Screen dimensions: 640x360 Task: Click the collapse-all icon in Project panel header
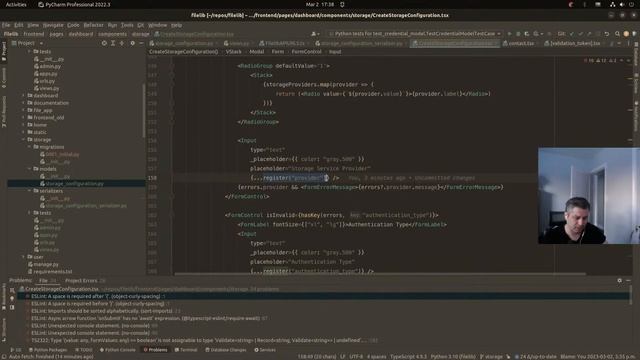click(x=122, y=43)
